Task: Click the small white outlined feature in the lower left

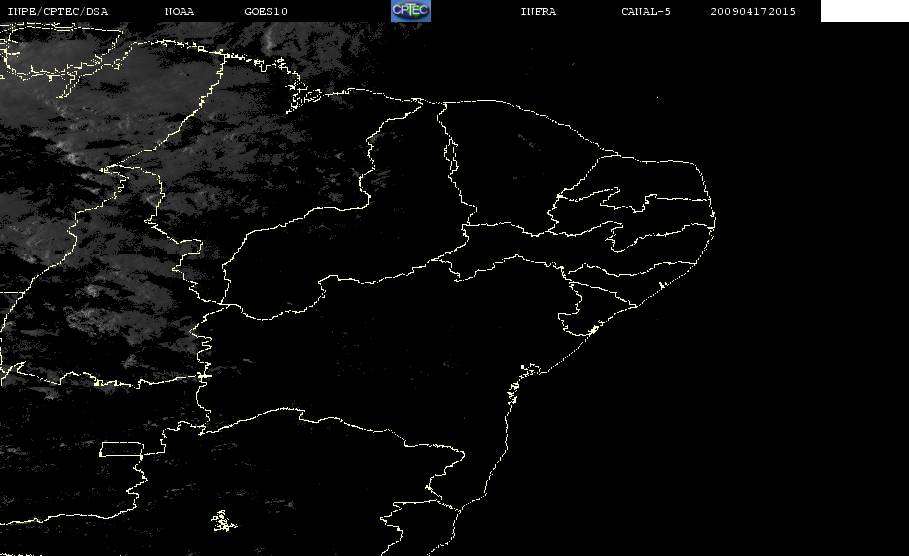Action: click(x=223, y=521)
